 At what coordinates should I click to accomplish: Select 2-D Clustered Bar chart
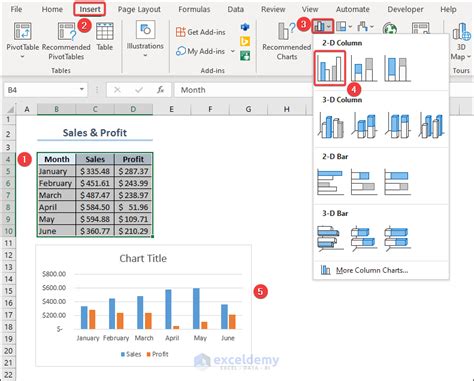pos(330,182)
